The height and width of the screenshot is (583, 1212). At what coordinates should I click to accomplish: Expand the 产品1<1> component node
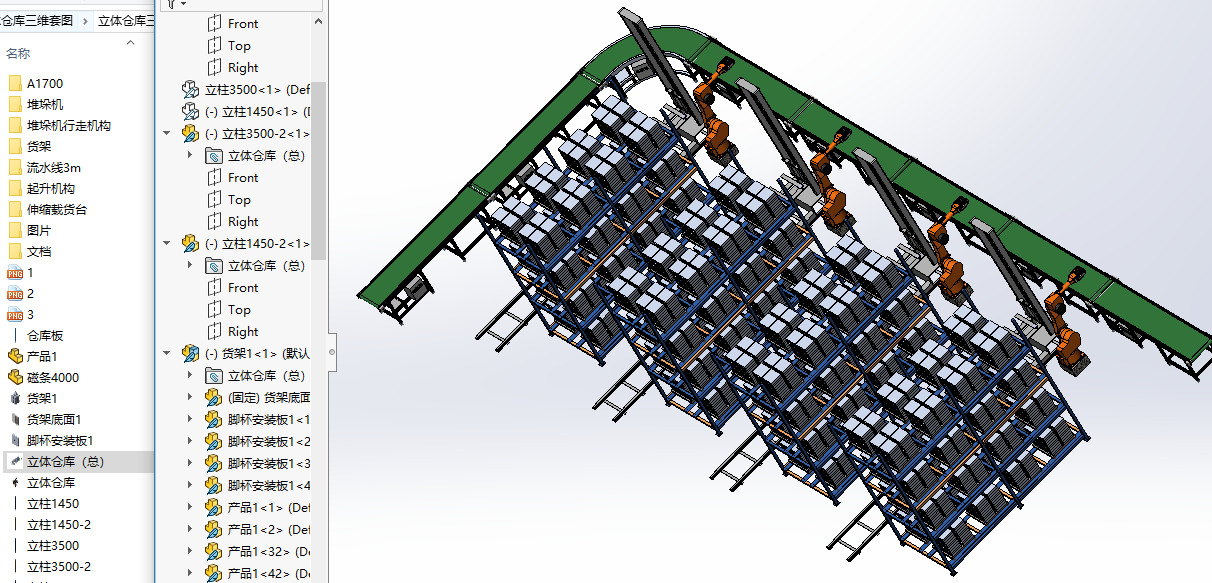coord(189,508)
